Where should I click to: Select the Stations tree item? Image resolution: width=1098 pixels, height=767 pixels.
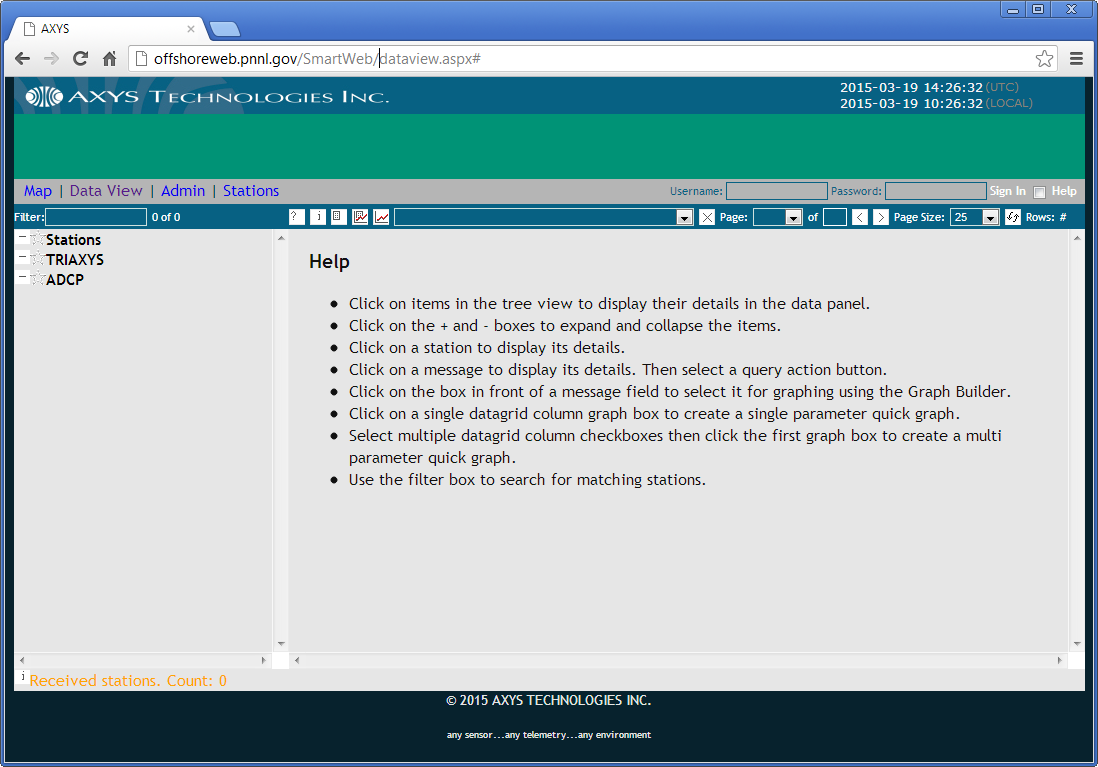(x=74, y=240)
